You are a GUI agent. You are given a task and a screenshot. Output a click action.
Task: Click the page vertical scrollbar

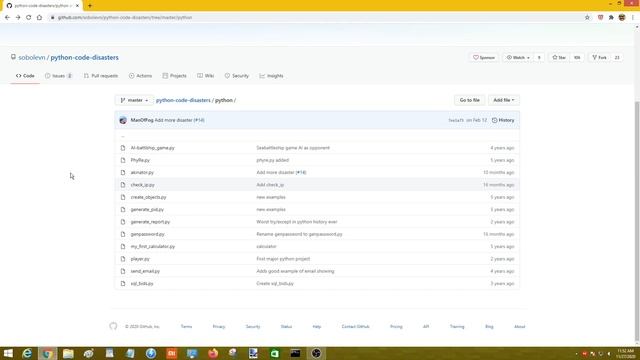[x=637, y=220]
